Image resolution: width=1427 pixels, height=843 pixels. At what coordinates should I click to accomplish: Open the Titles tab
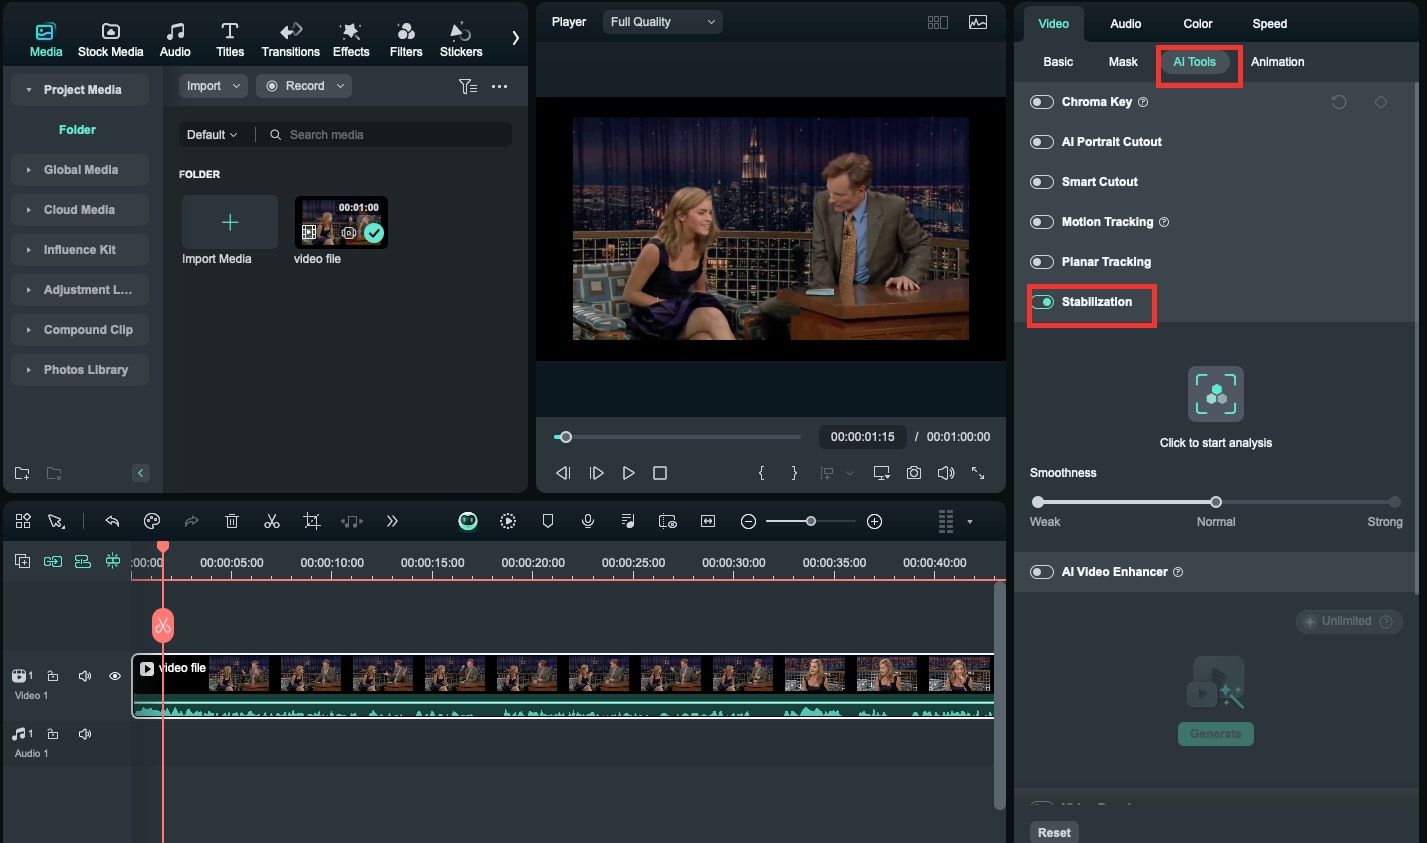coord(230,40)
